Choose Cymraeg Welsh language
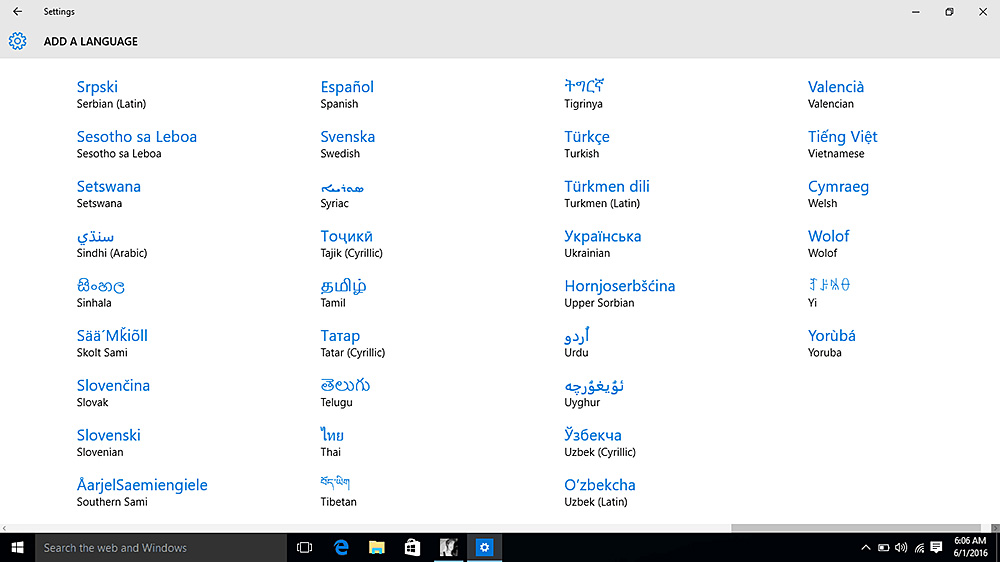The width and height of the screenshot is (1000, 562). click(838, 193)
